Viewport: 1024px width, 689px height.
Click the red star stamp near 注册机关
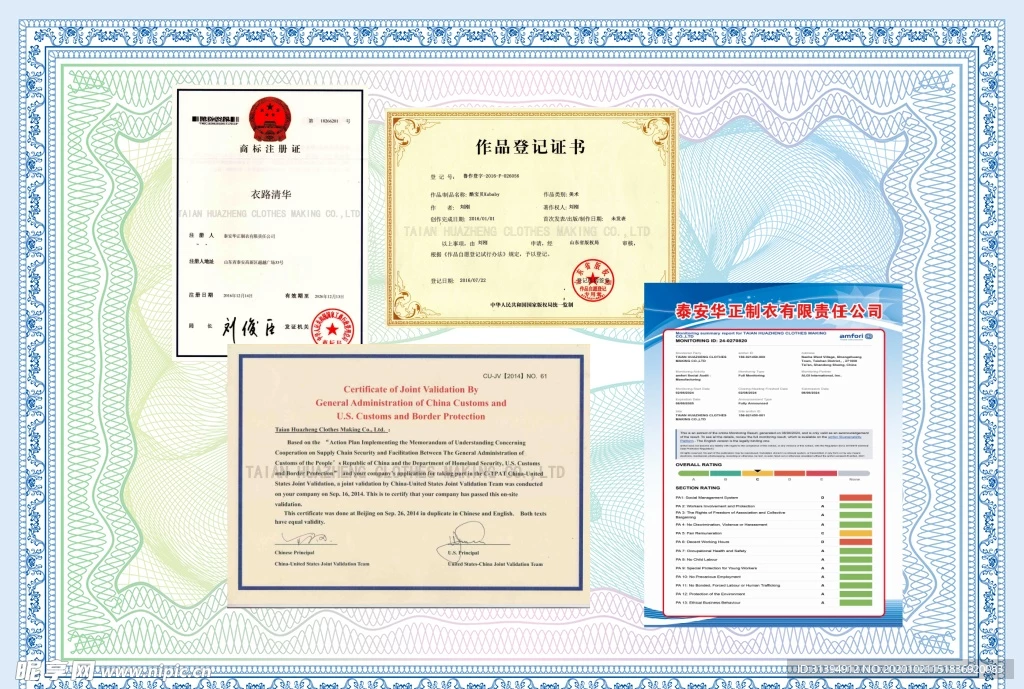click(x=332, y=324)
